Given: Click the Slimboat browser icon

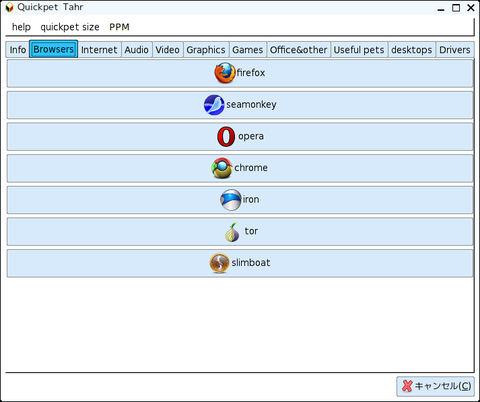Looking at the screenshot, I should tap(219, 263).
